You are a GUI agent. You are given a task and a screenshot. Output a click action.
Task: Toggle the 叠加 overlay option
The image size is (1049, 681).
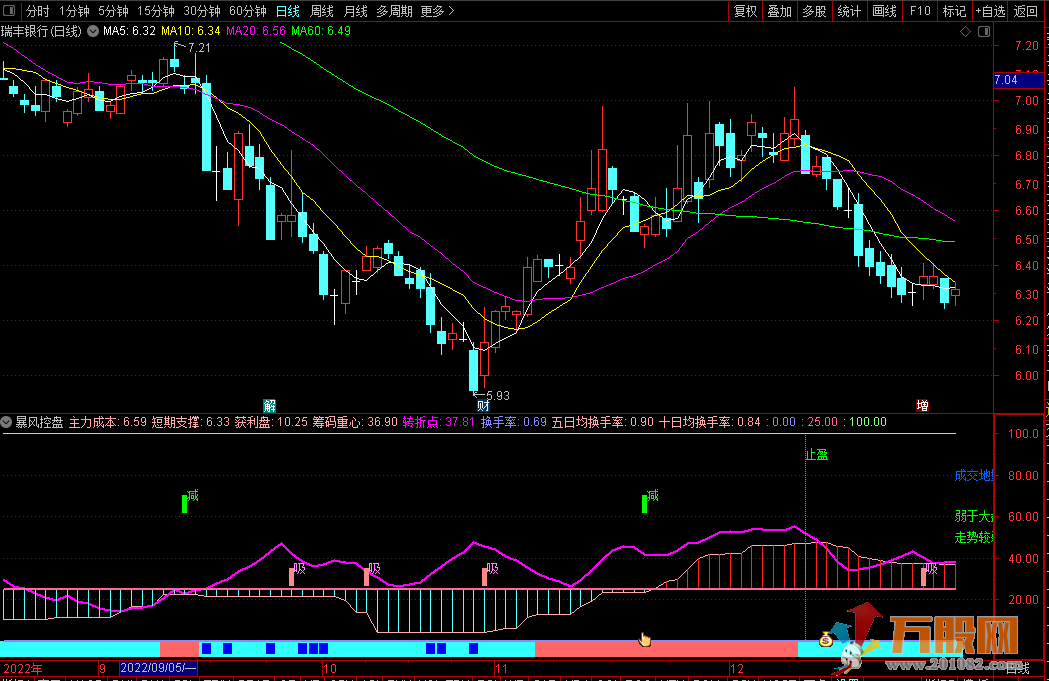click(x=779, y=11)
